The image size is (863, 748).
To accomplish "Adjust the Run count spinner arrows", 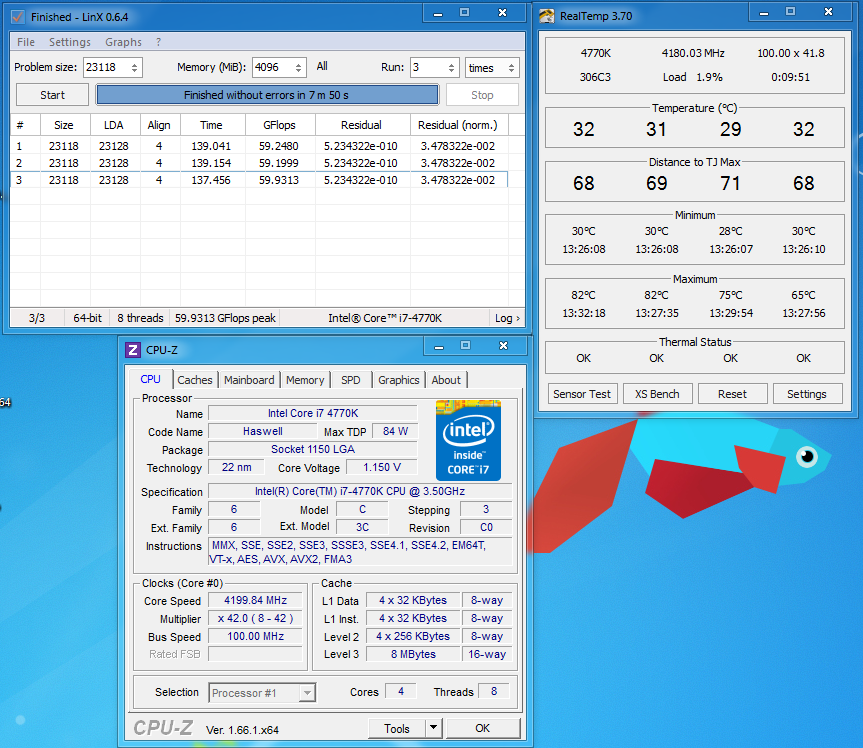I will click(451, 68).
